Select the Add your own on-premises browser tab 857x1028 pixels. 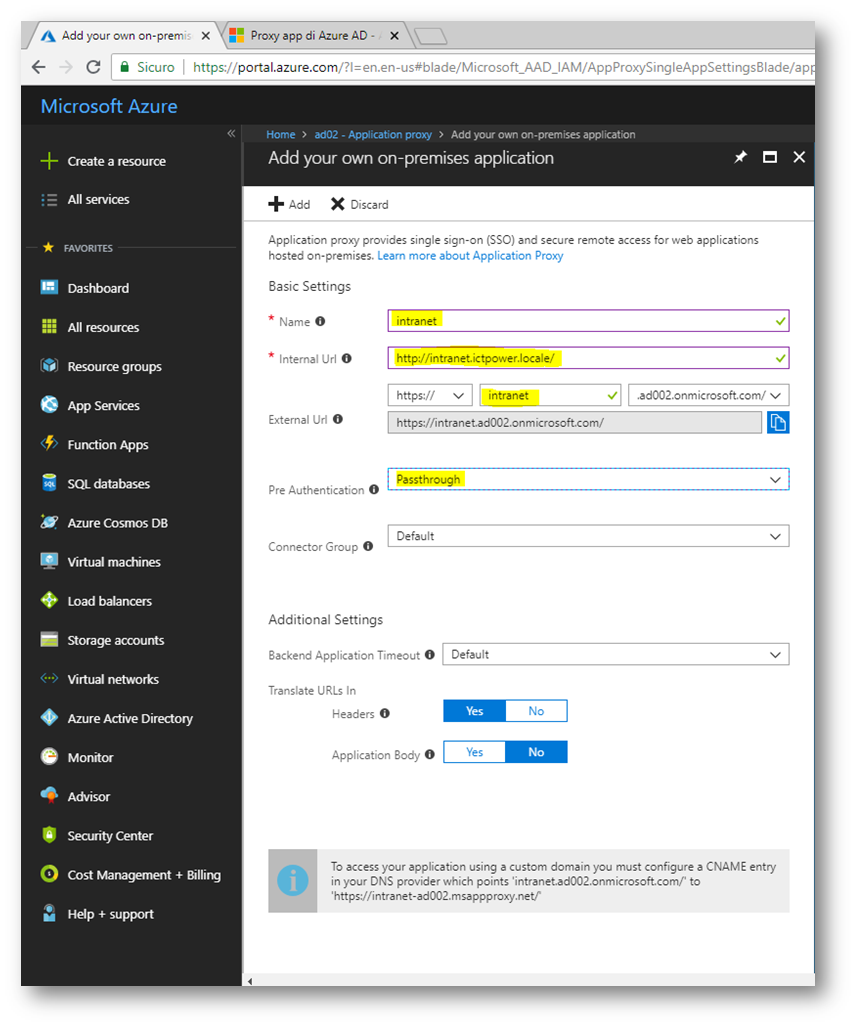pos(126,36)
